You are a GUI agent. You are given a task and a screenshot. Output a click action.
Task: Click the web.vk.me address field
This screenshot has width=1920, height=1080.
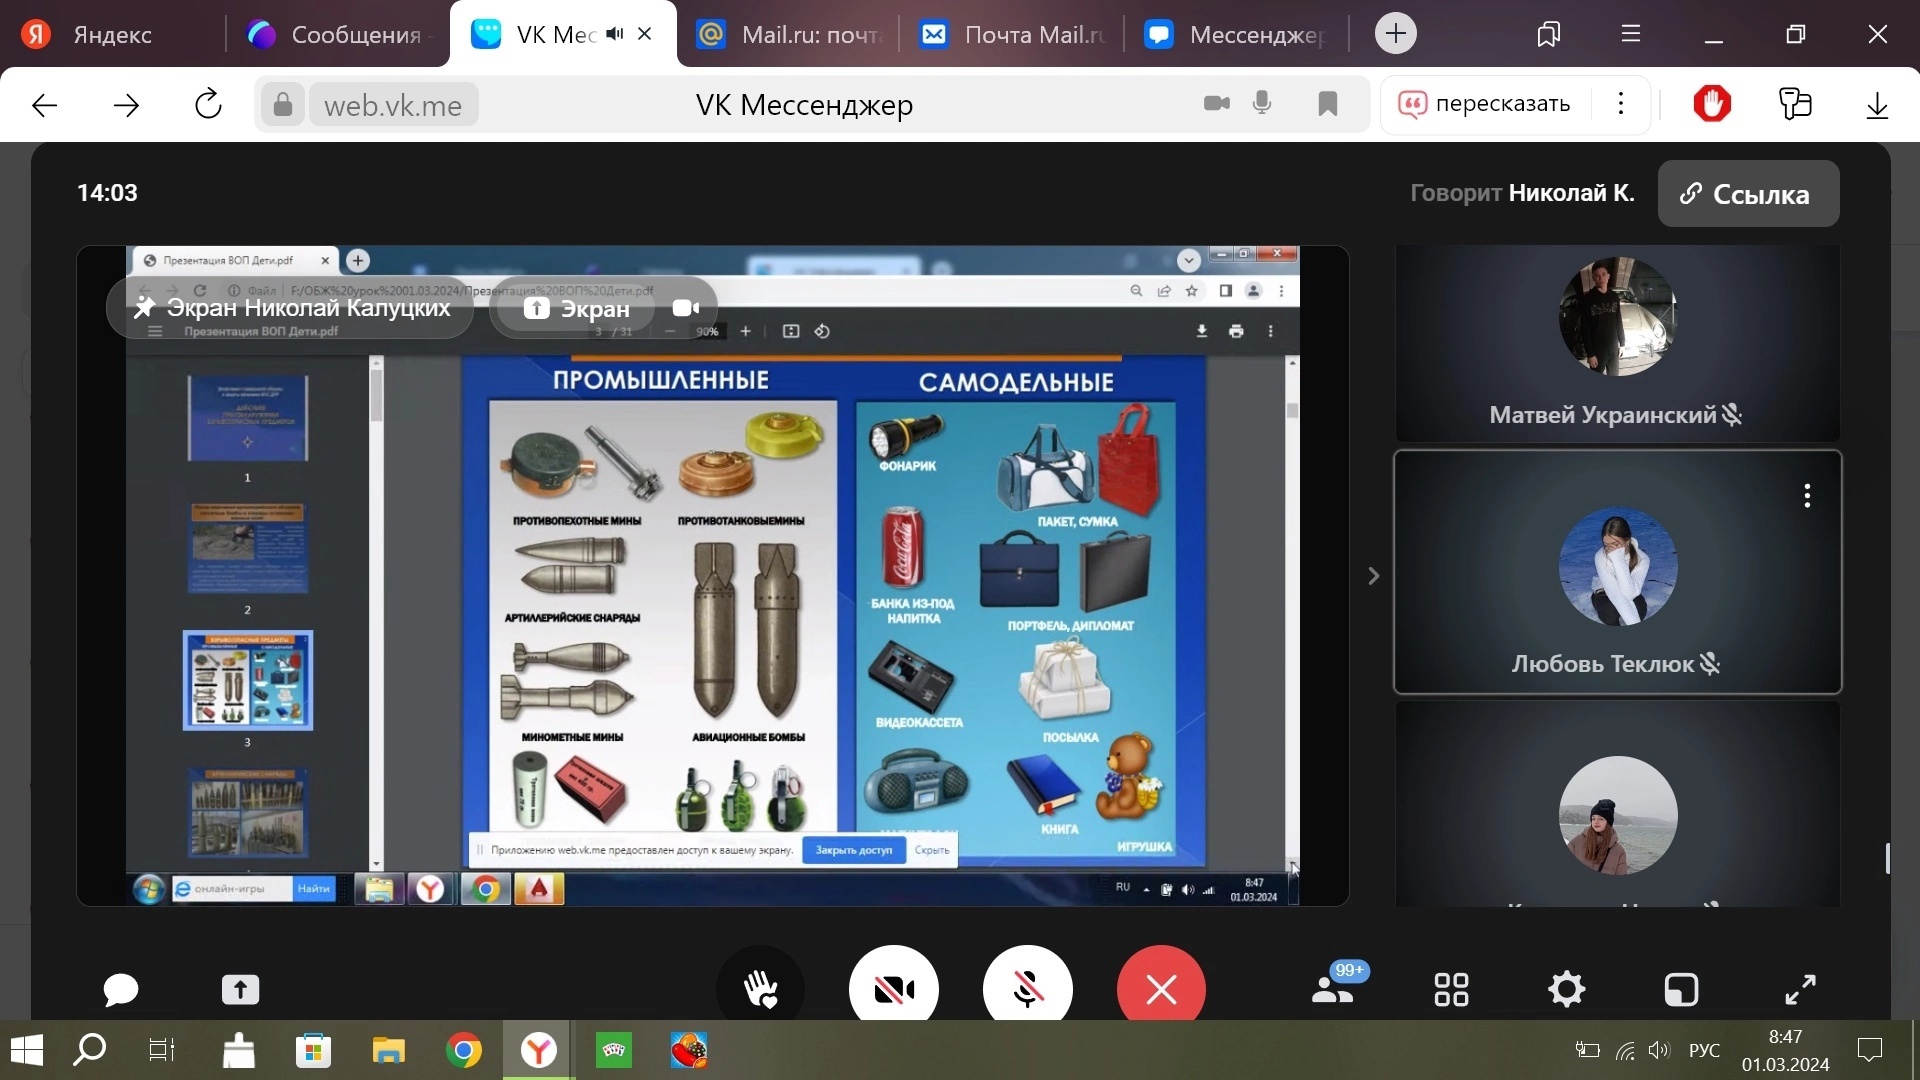[x=393, y=105]
